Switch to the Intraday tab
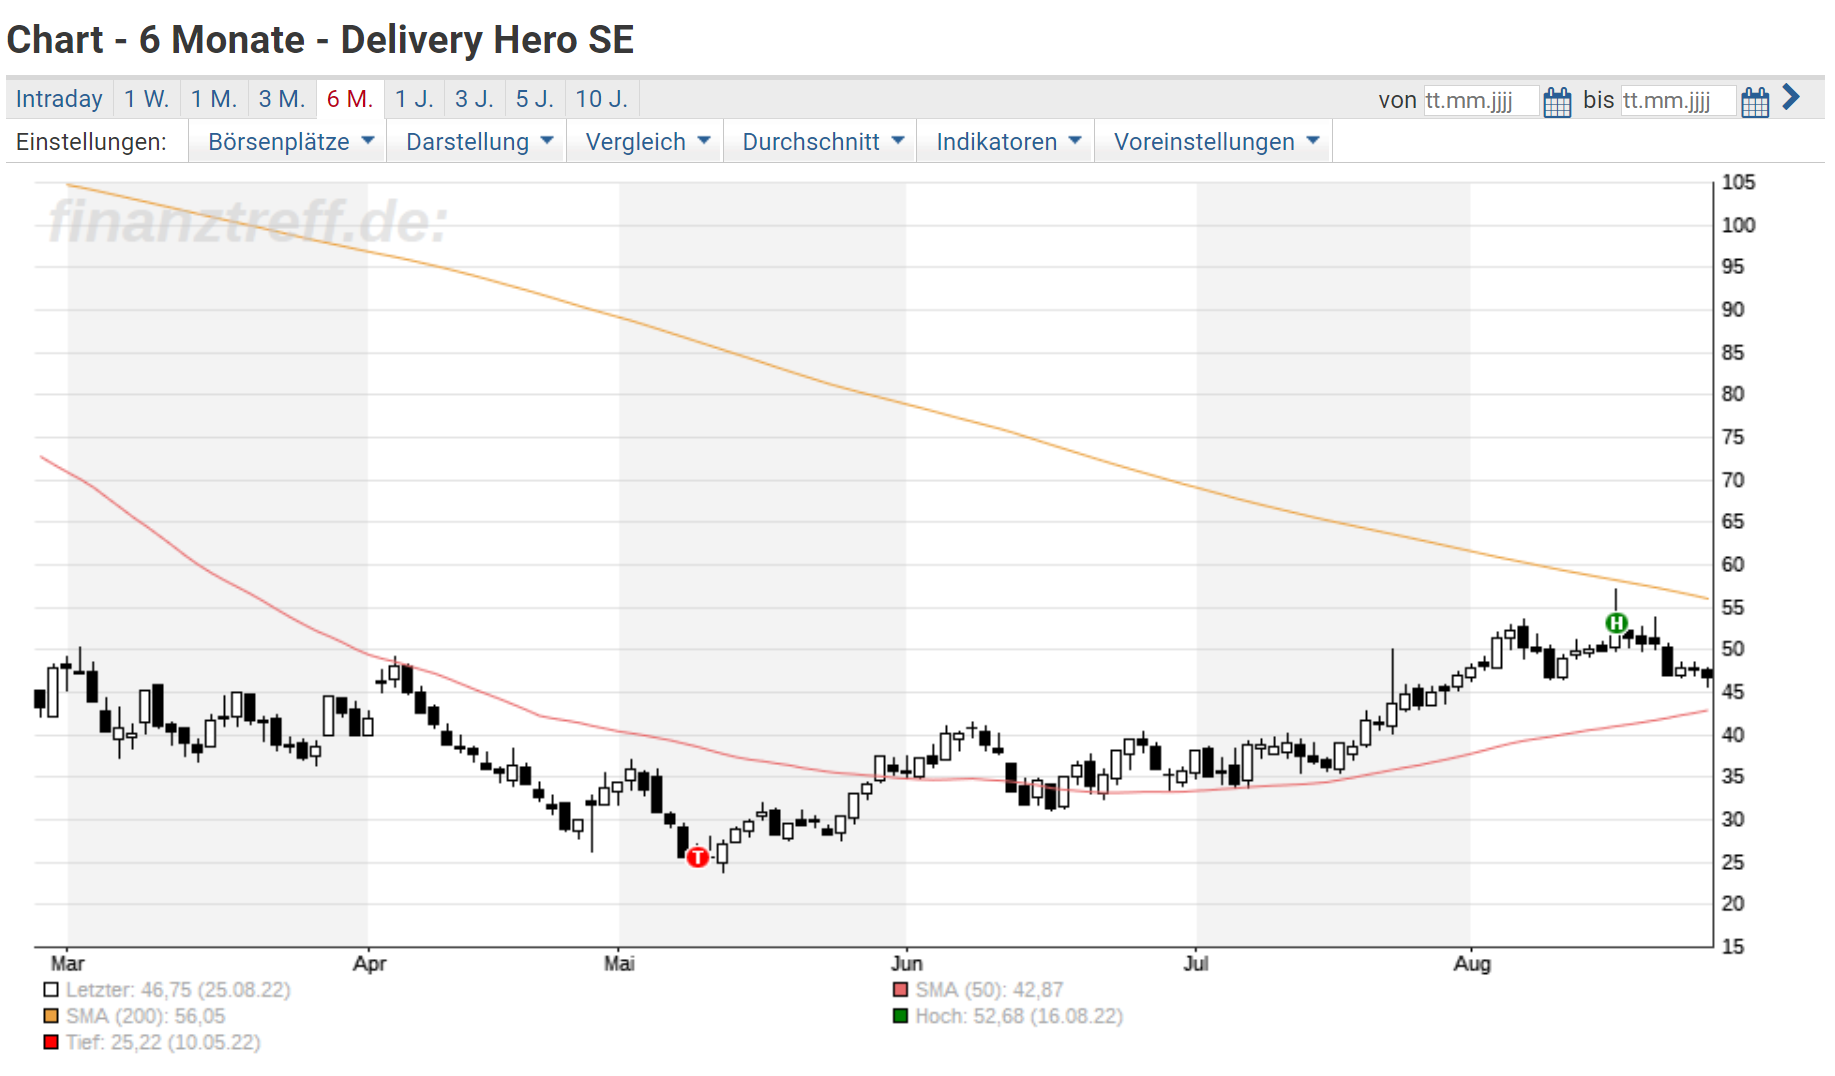Image resolution: width=1835 pixels, height=1076 pixels. (59, 99)
